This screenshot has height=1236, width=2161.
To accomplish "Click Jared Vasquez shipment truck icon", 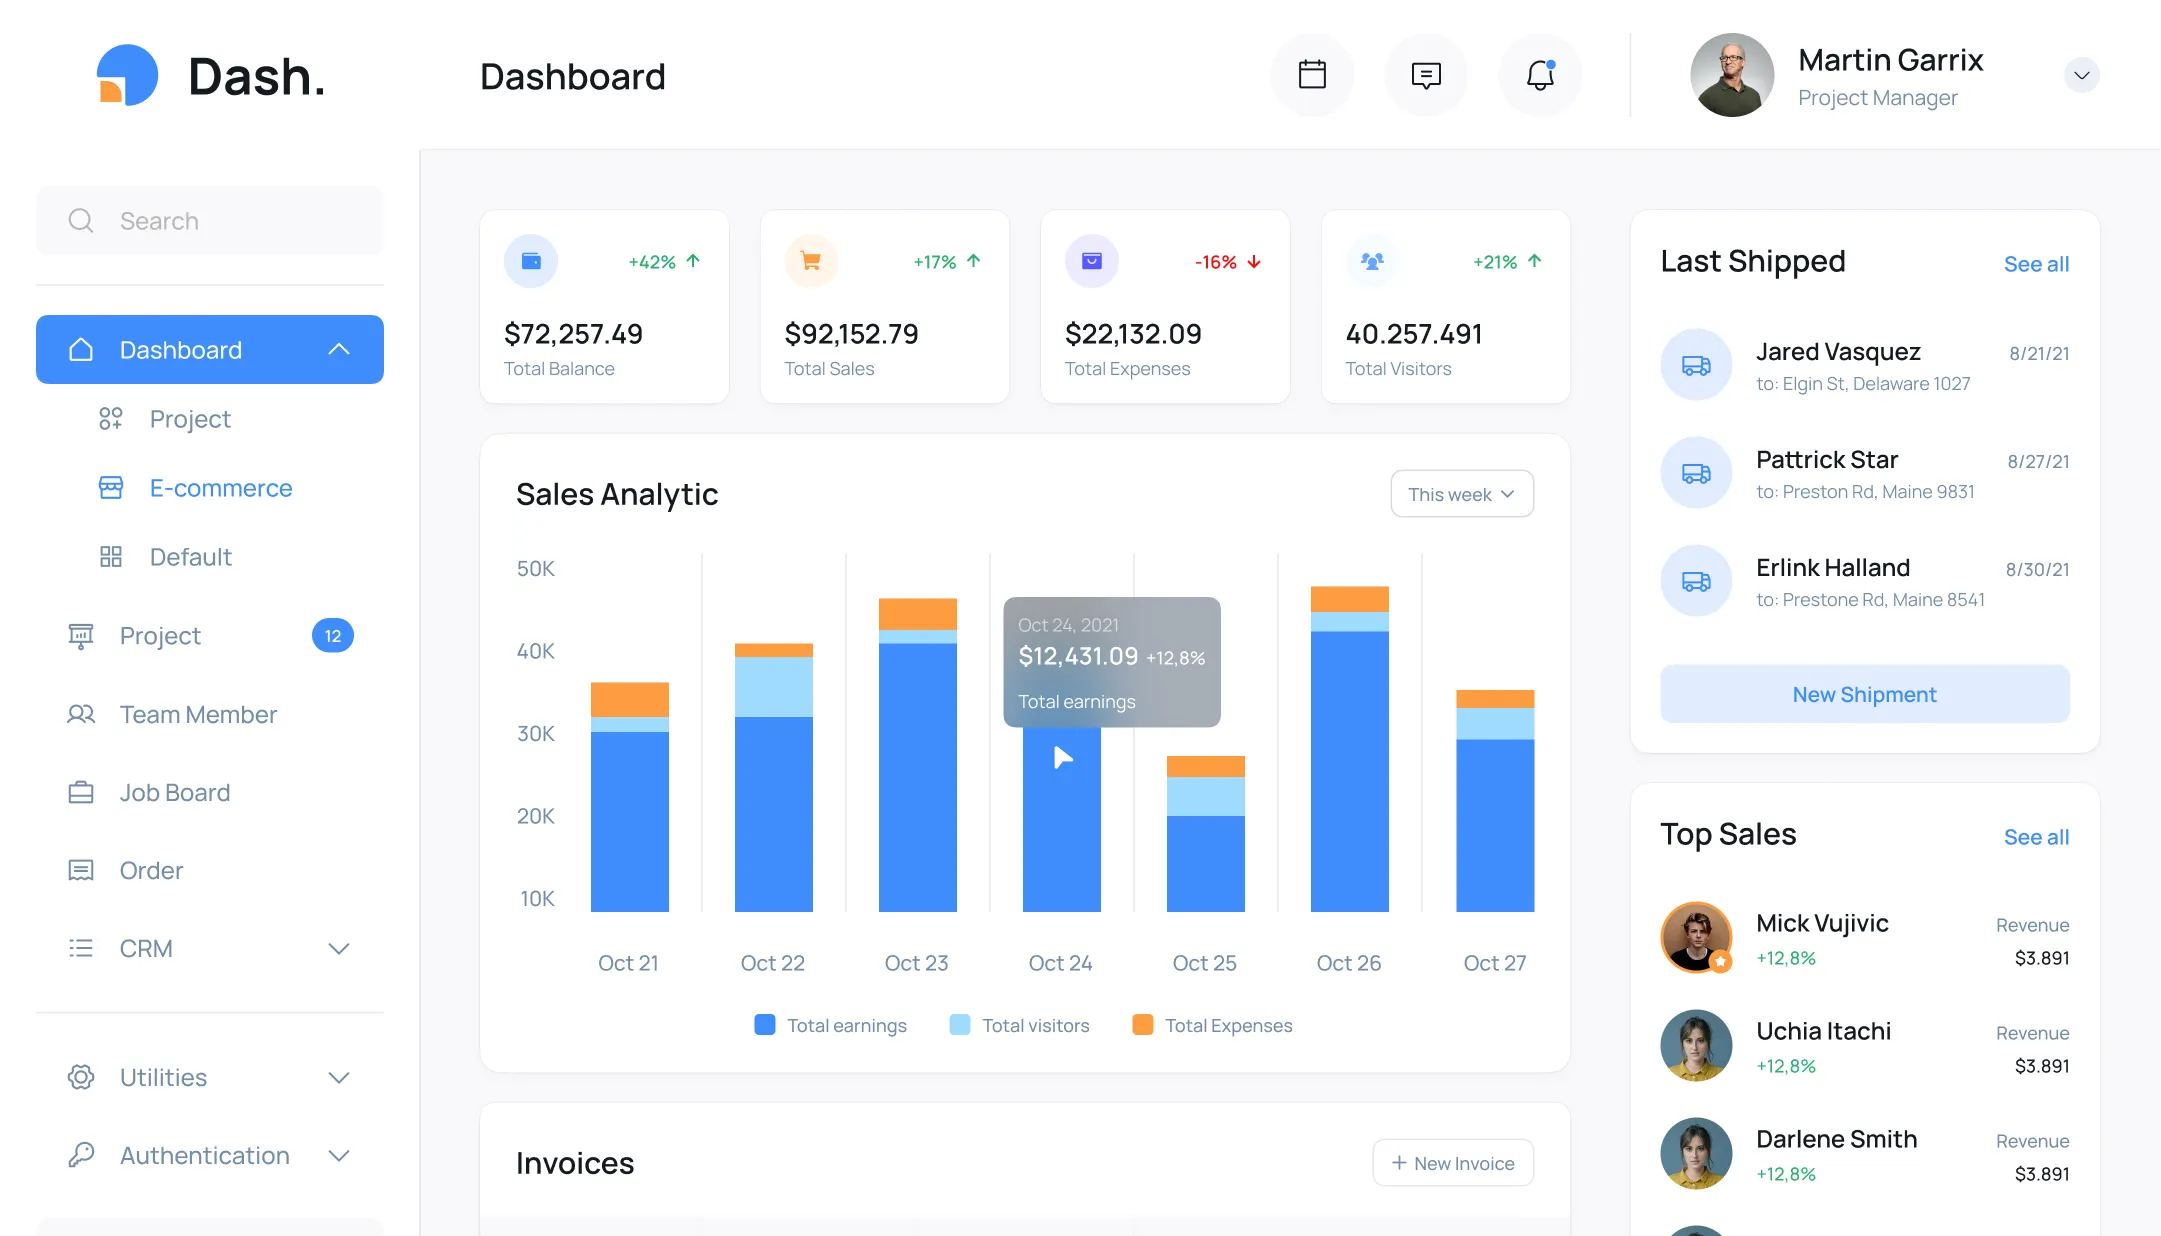I will 1696,365.
